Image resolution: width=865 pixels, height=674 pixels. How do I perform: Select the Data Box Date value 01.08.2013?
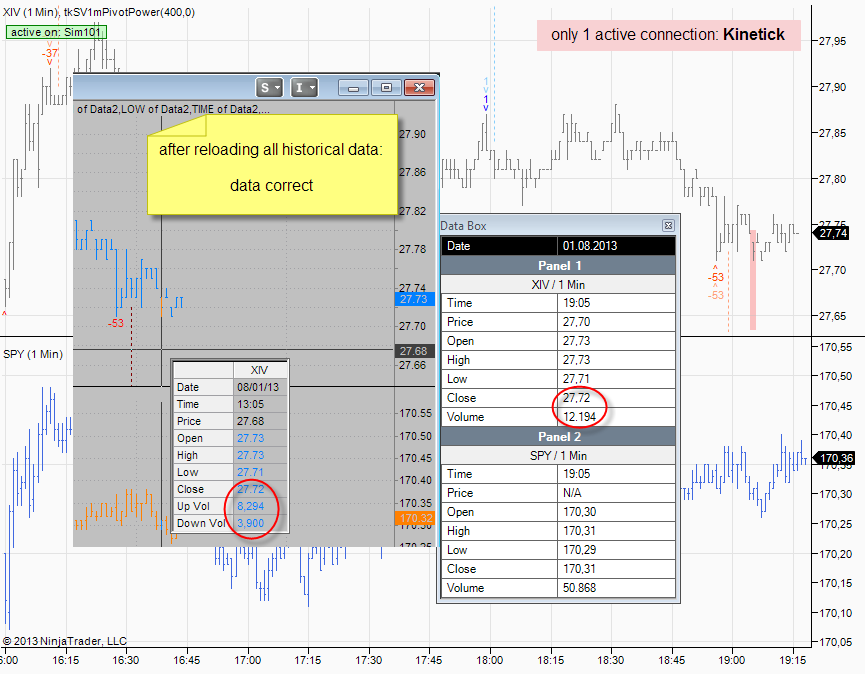pos(616,246)
